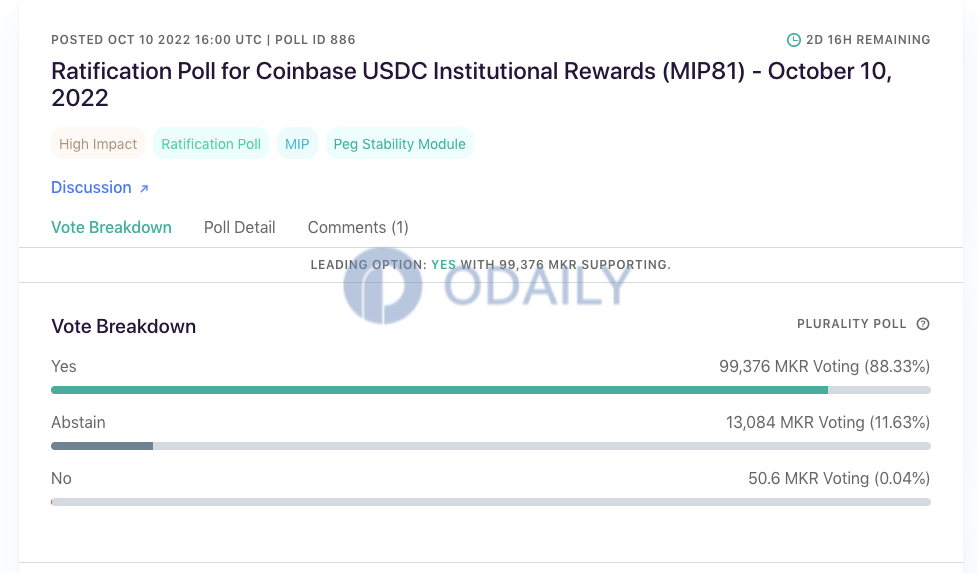Open the Comments (1) tab

[x=358, y=227]
